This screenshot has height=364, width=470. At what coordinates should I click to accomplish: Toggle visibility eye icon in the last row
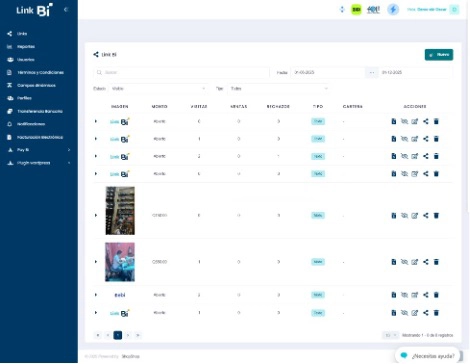coord(404,313)
